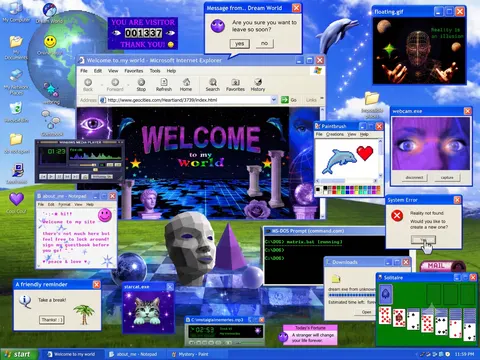Click the pink MAIL badge icon
The height and width of the screenshot is (360, 480).
point(442,266)
